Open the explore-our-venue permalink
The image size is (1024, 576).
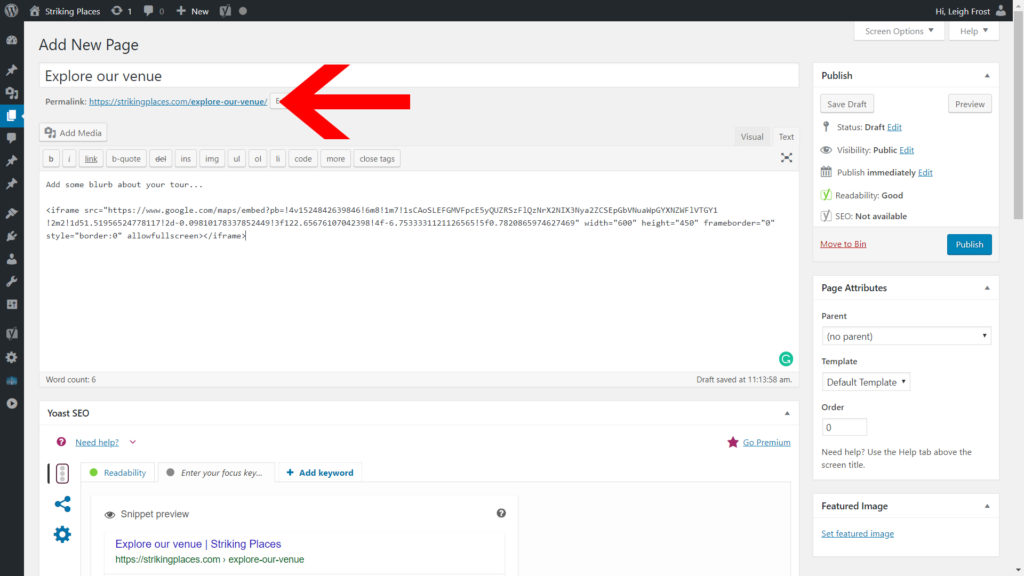click(x=178, y=101)
